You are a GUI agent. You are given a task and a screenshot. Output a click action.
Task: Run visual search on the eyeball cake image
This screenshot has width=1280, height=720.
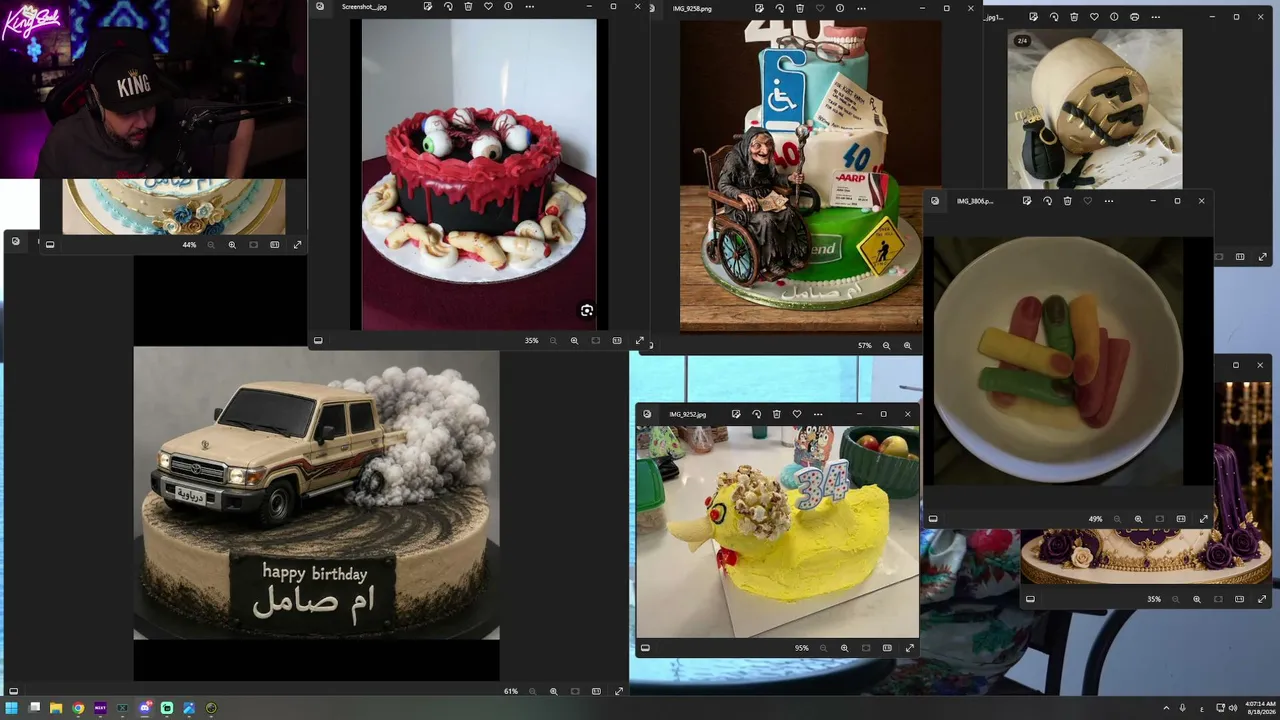[x=587, y=311]
